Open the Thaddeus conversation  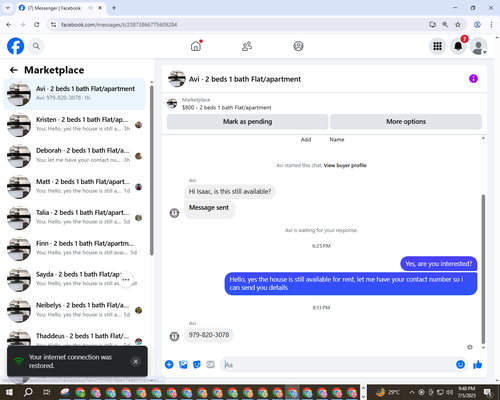click(74, 338)
